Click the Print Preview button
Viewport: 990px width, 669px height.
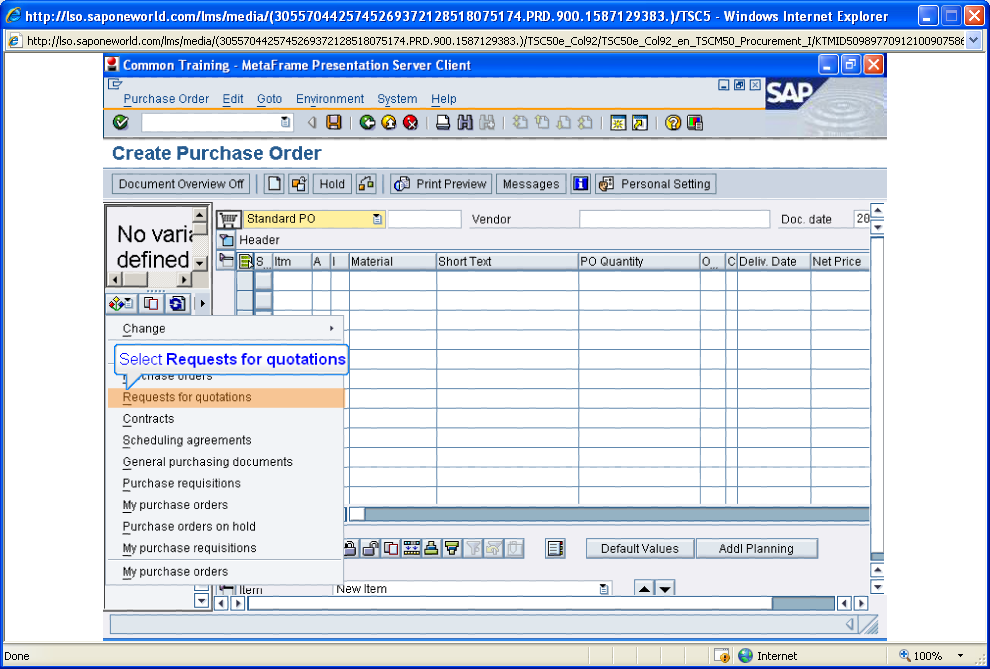point(441,184)
